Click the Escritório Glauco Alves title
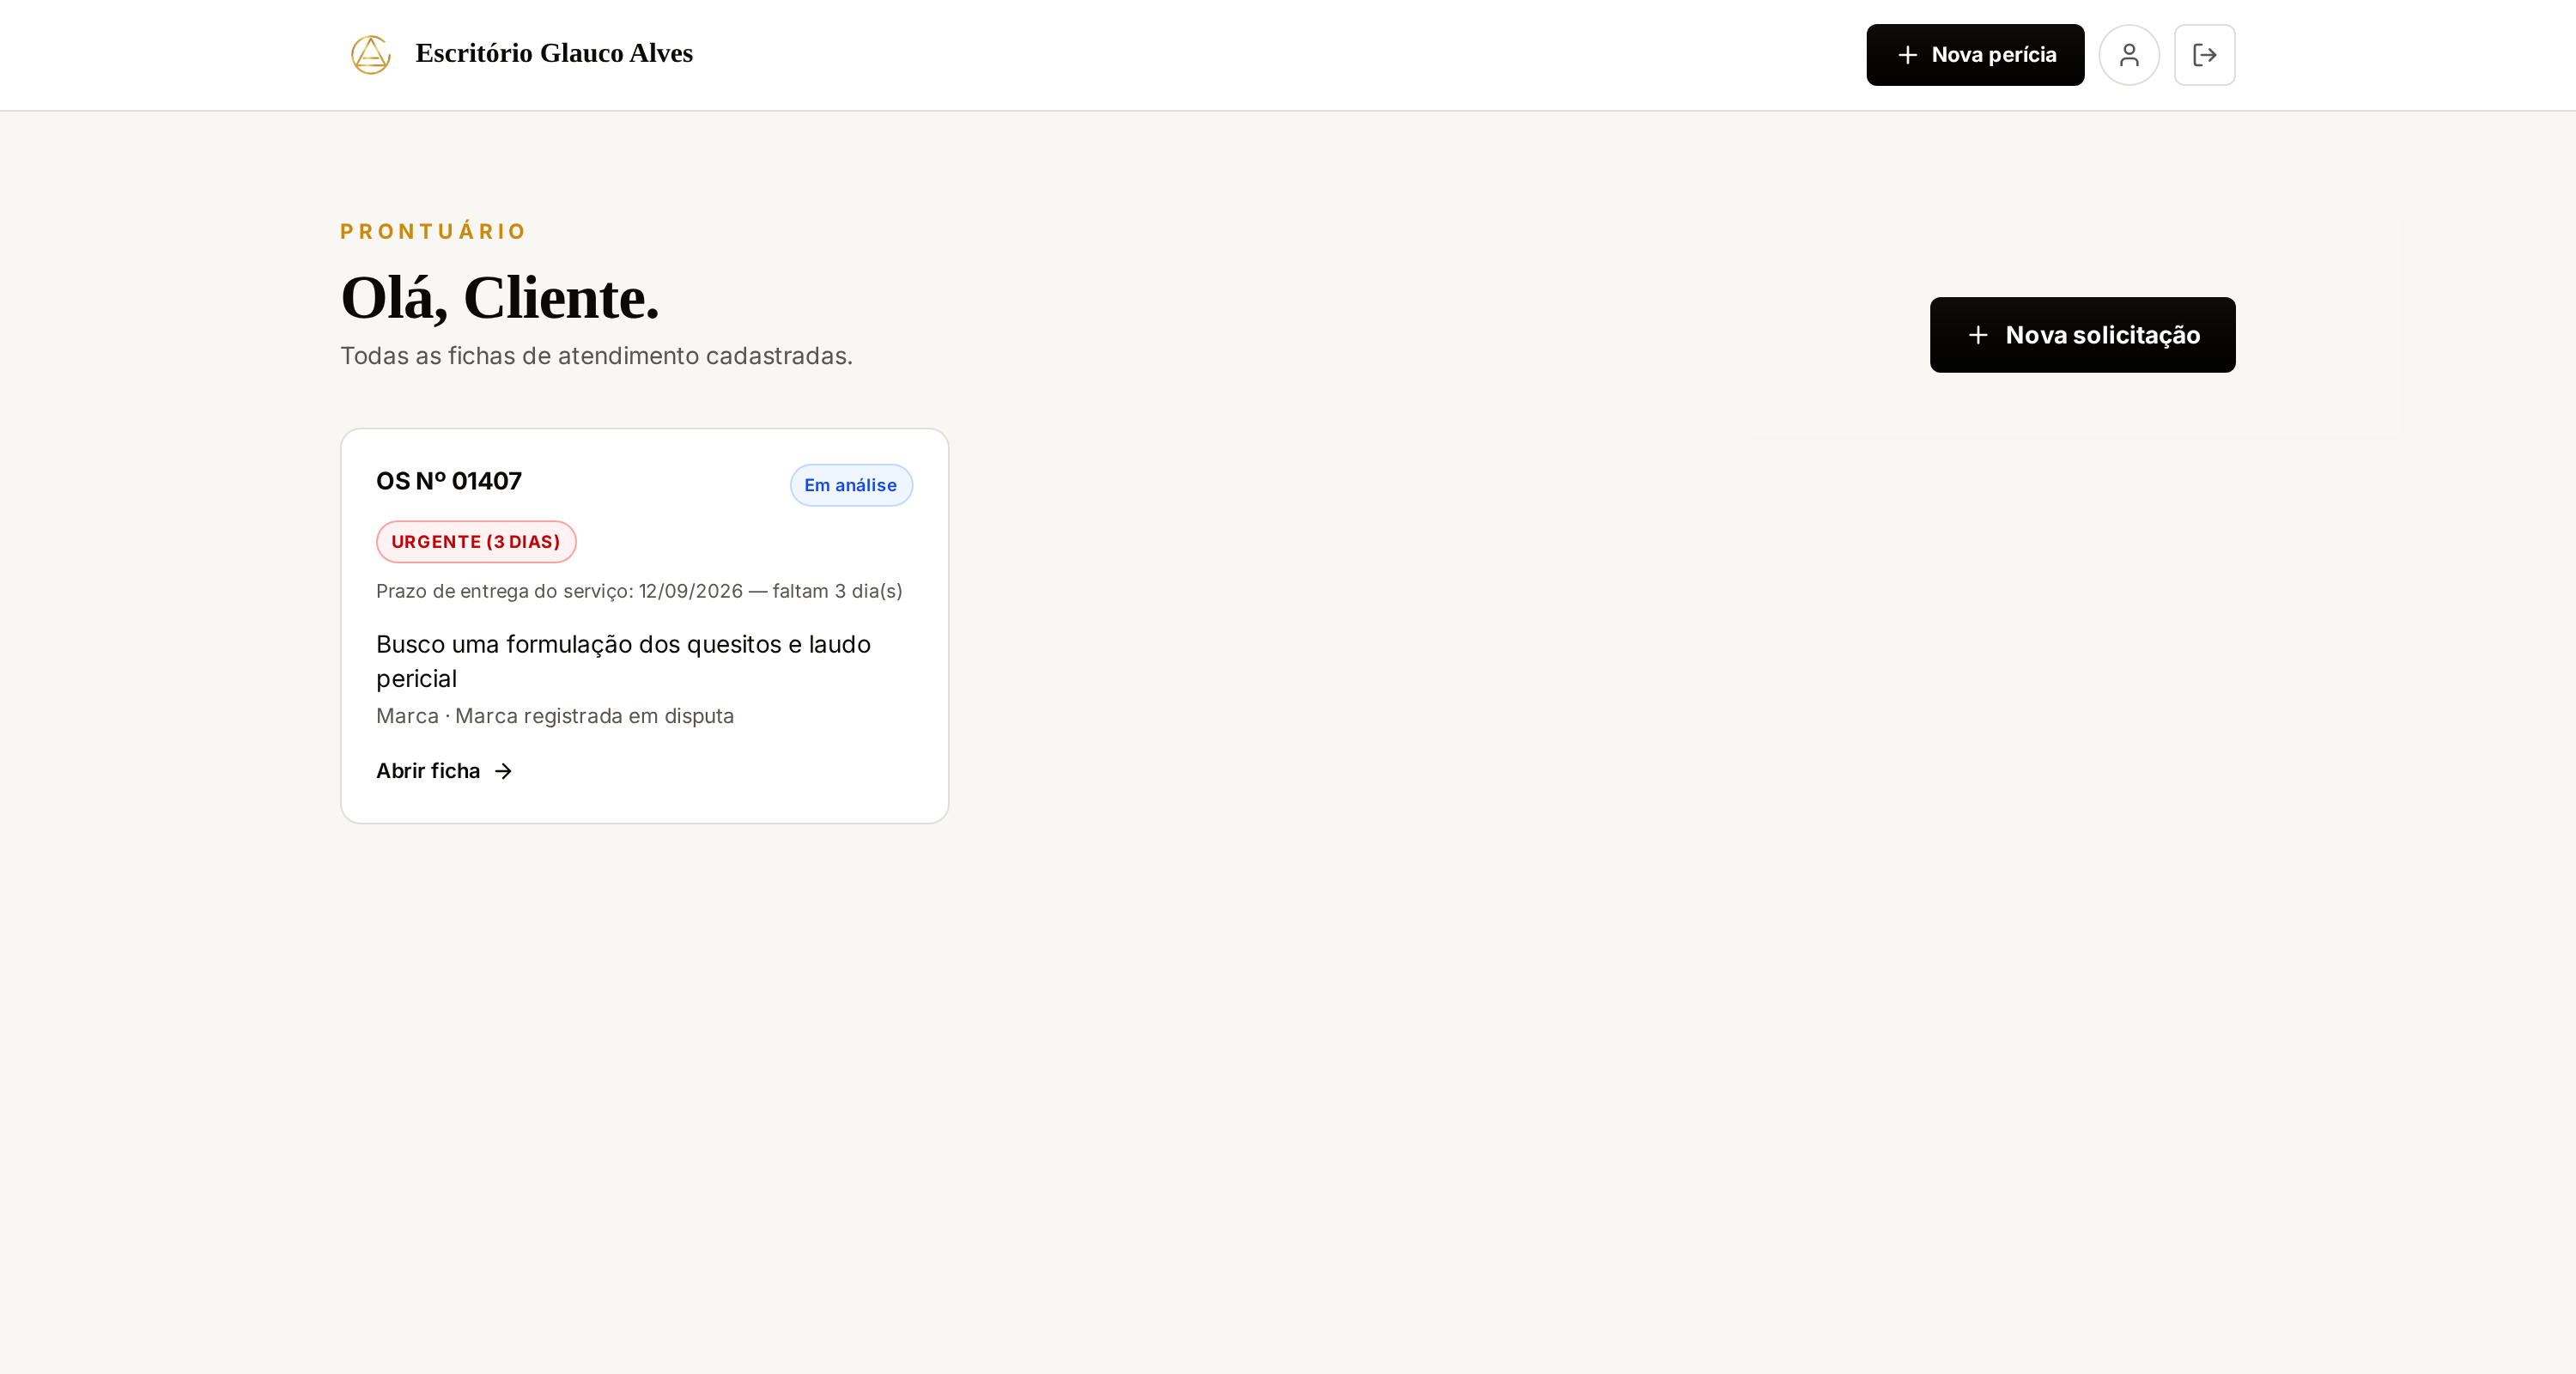The image size is (2576, 1374). click(x=554, y=53)
